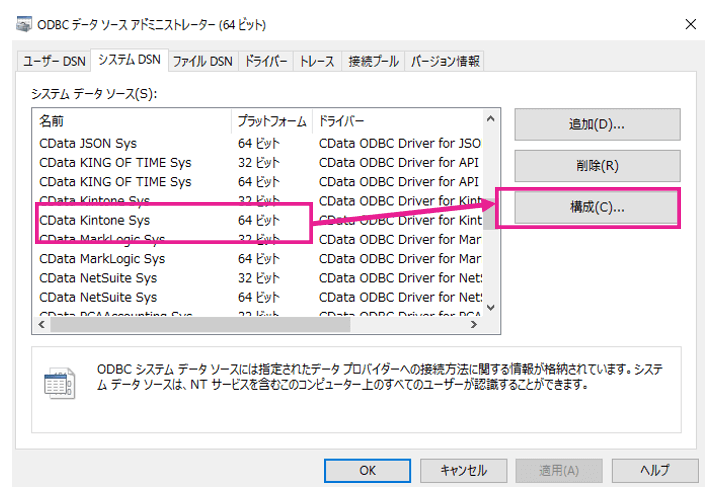
Task: Click the 追加(D)... button
Action: coord(597,124)
